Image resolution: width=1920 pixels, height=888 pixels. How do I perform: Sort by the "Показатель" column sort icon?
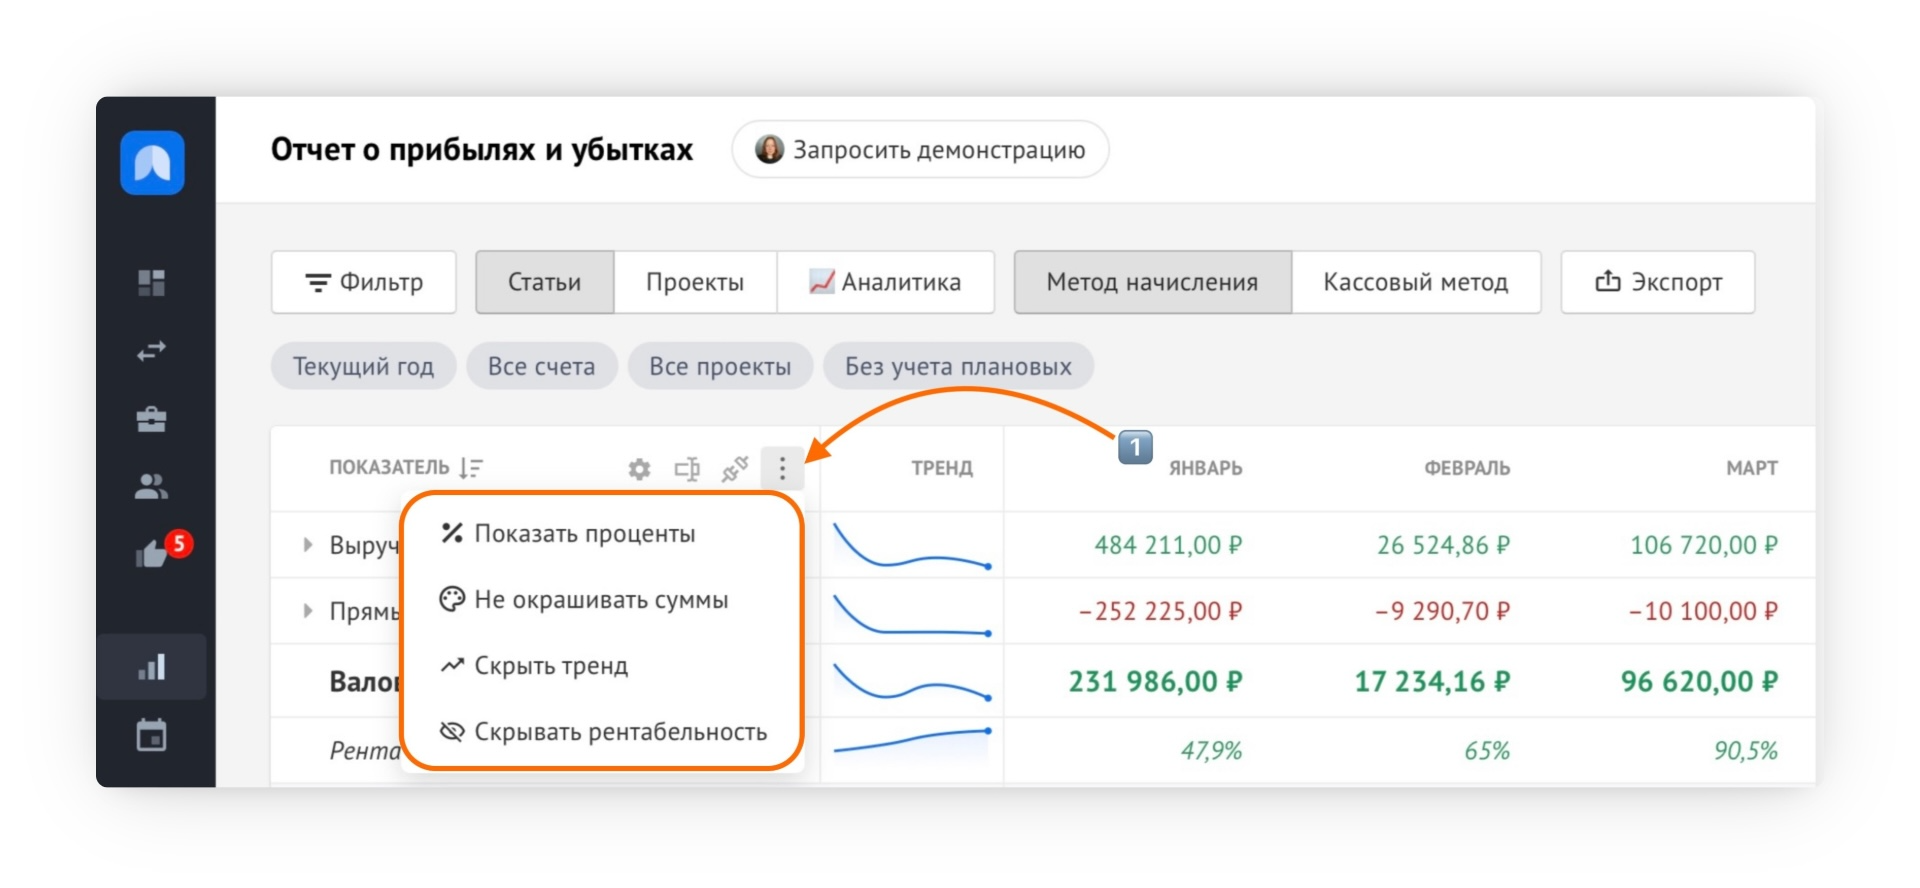[471, 468]
